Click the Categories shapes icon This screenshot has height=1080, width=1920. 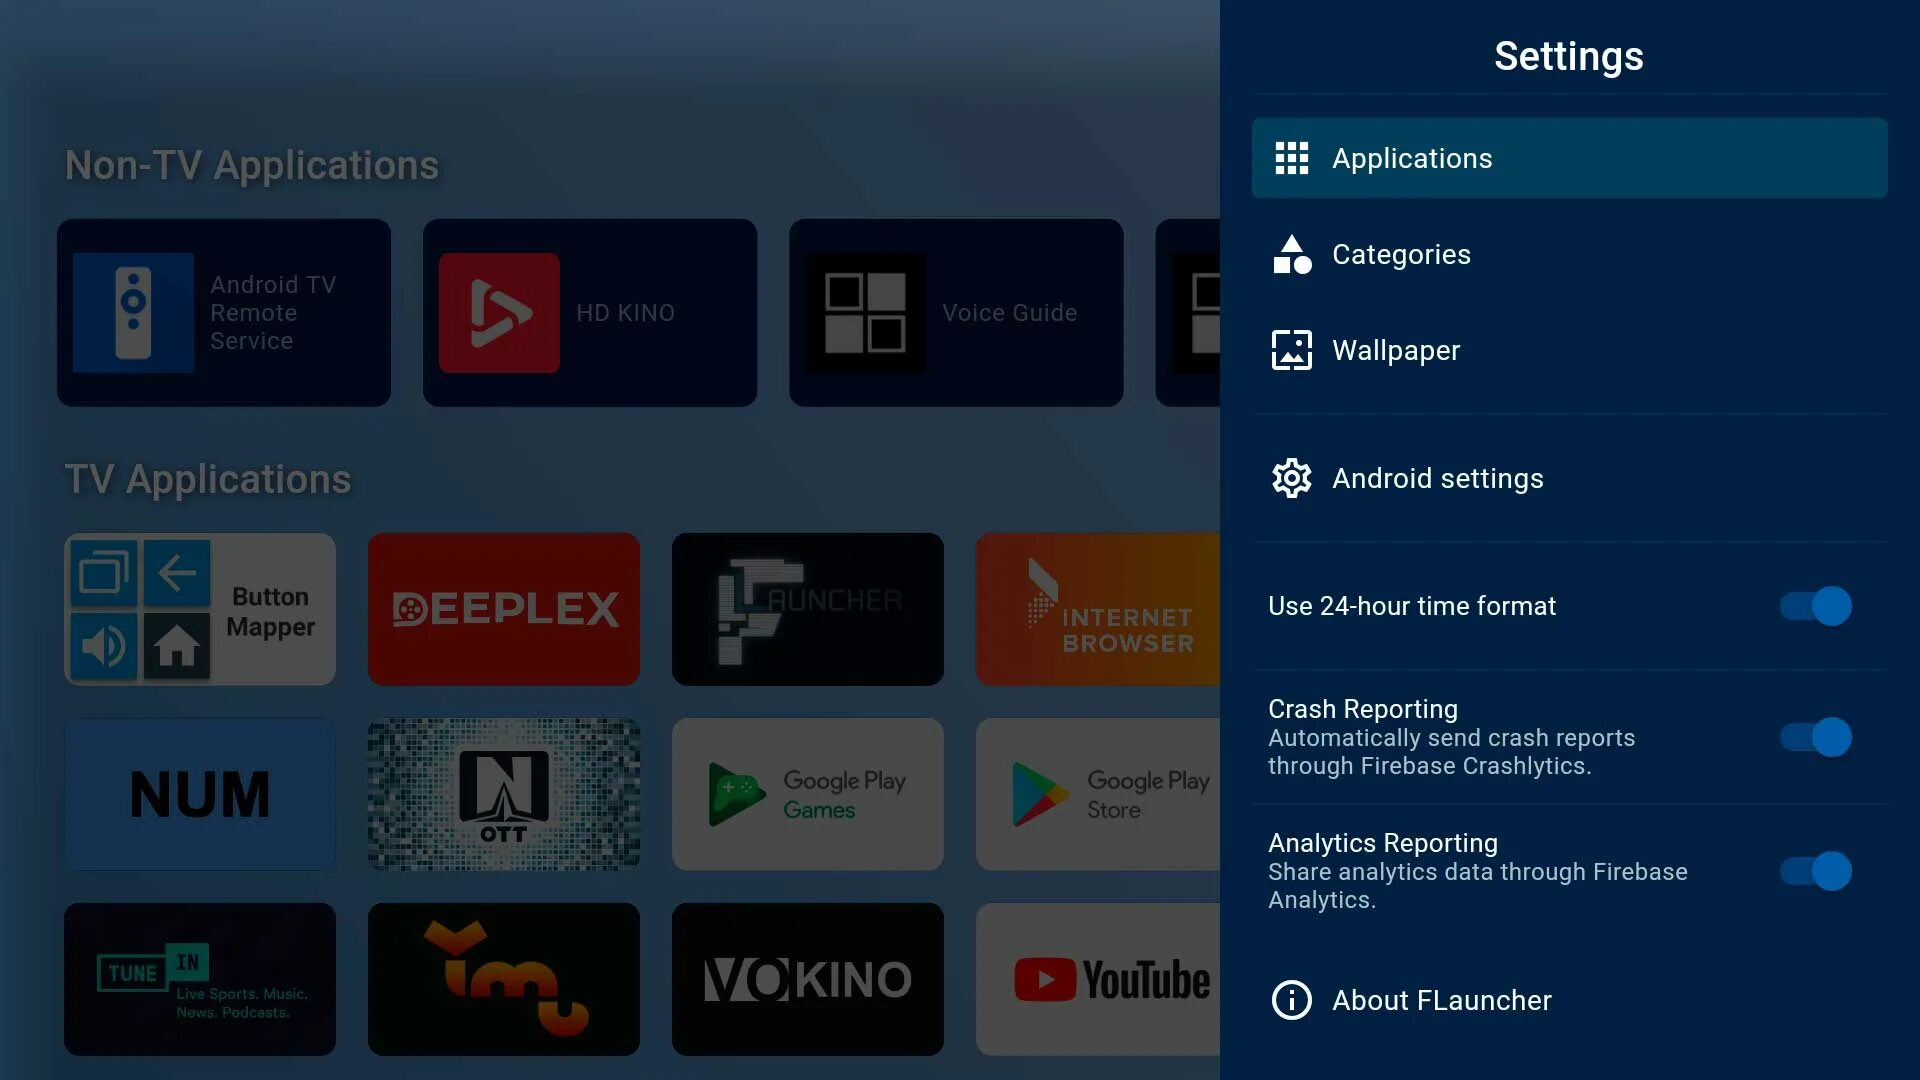pyautogui.click(x=1291, y=254)
